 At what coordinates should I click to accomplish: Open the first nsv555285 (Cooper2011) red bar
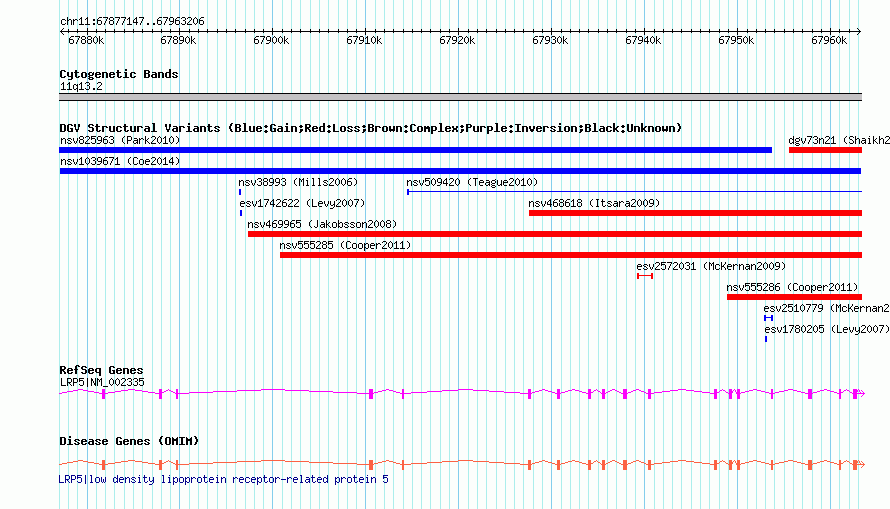571,255
